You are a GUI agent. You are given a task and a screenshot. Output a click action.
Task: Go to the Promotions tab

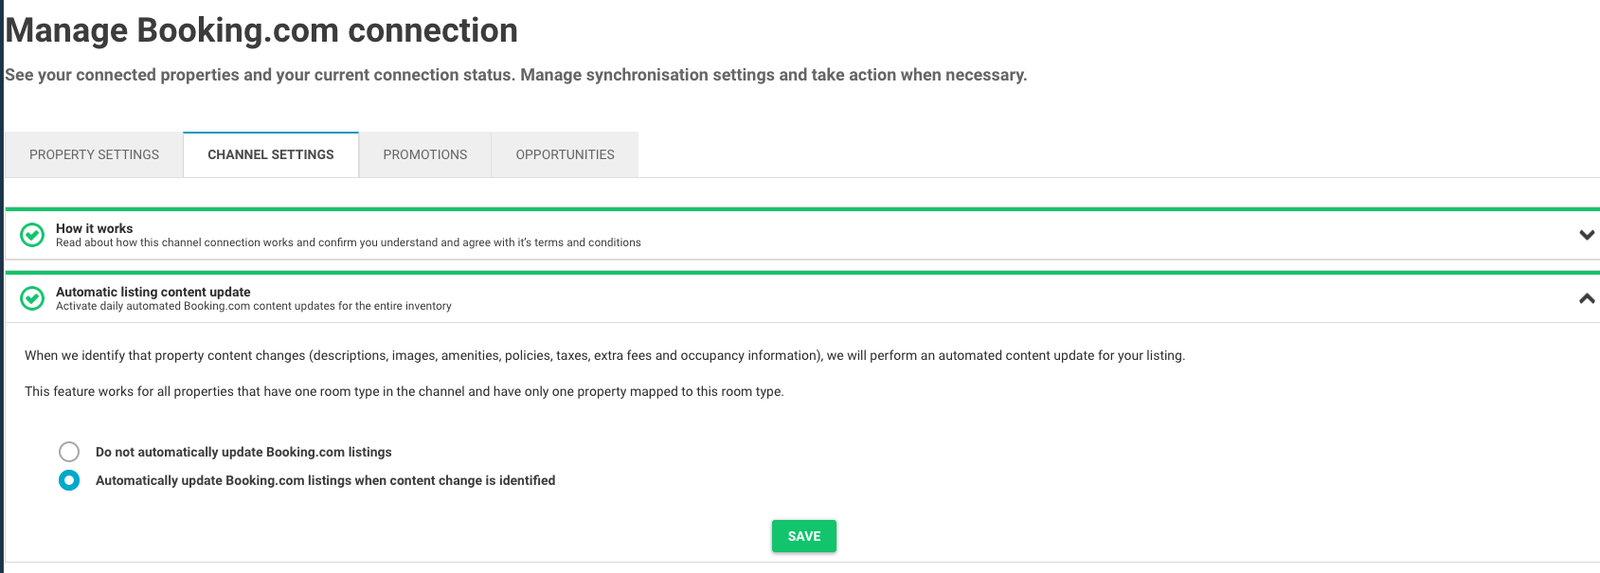coord(425,155)
